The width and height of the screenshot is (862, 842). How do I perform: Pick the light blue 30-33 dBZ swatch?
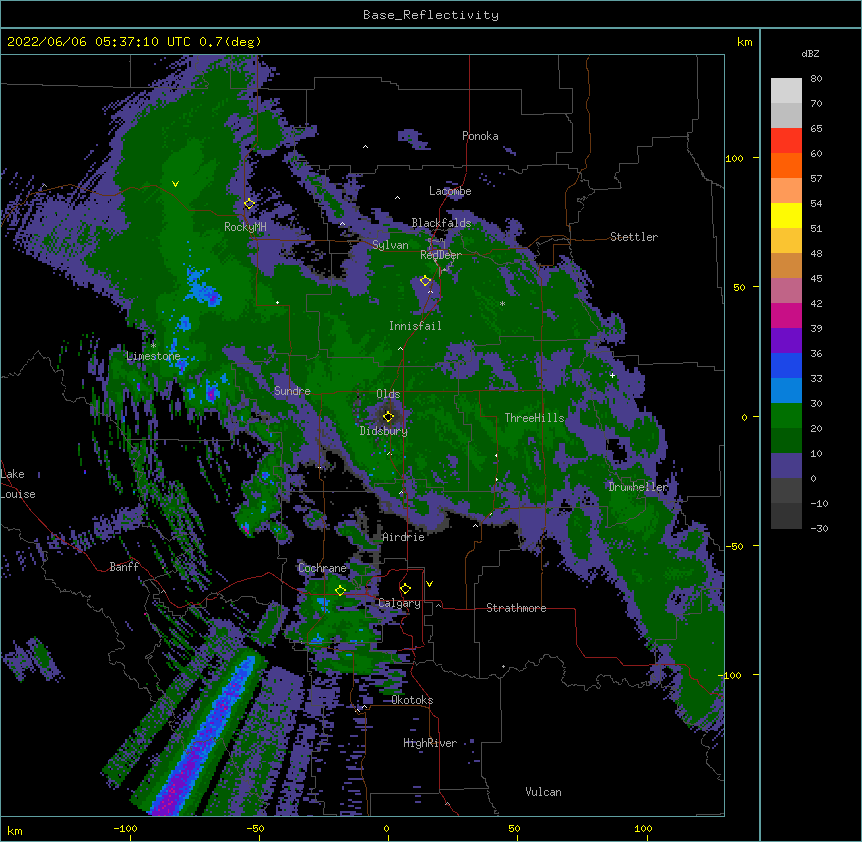tap(786, 391)
